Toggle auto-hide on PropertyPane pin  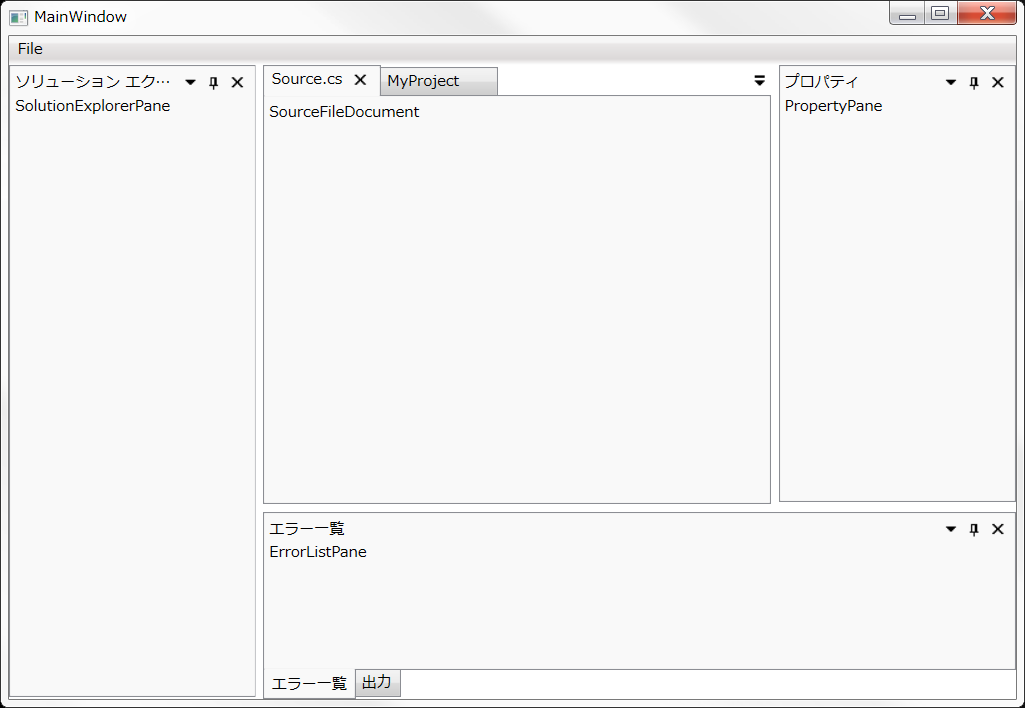pos(973,82)
